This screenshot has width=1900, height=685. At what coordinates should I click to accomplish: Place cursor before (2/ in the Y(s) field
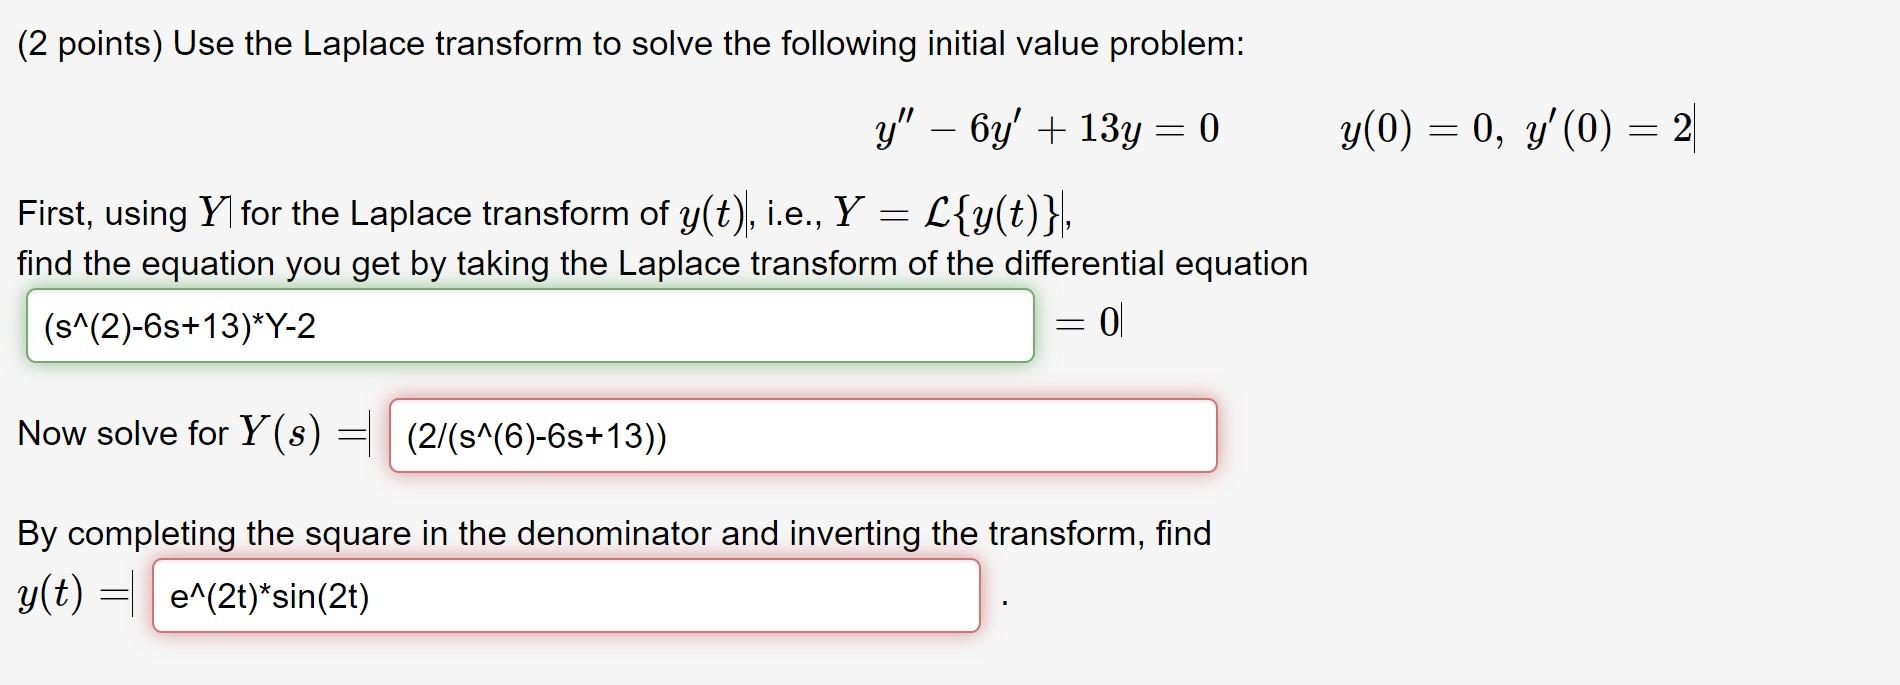pyautogui.click(x=406, y=435)
